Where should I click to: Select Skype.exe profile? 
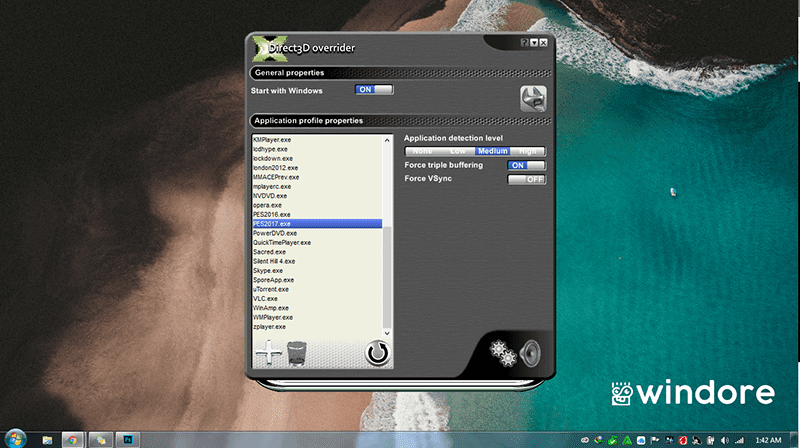pyautogui.click(x=317, y=270)
